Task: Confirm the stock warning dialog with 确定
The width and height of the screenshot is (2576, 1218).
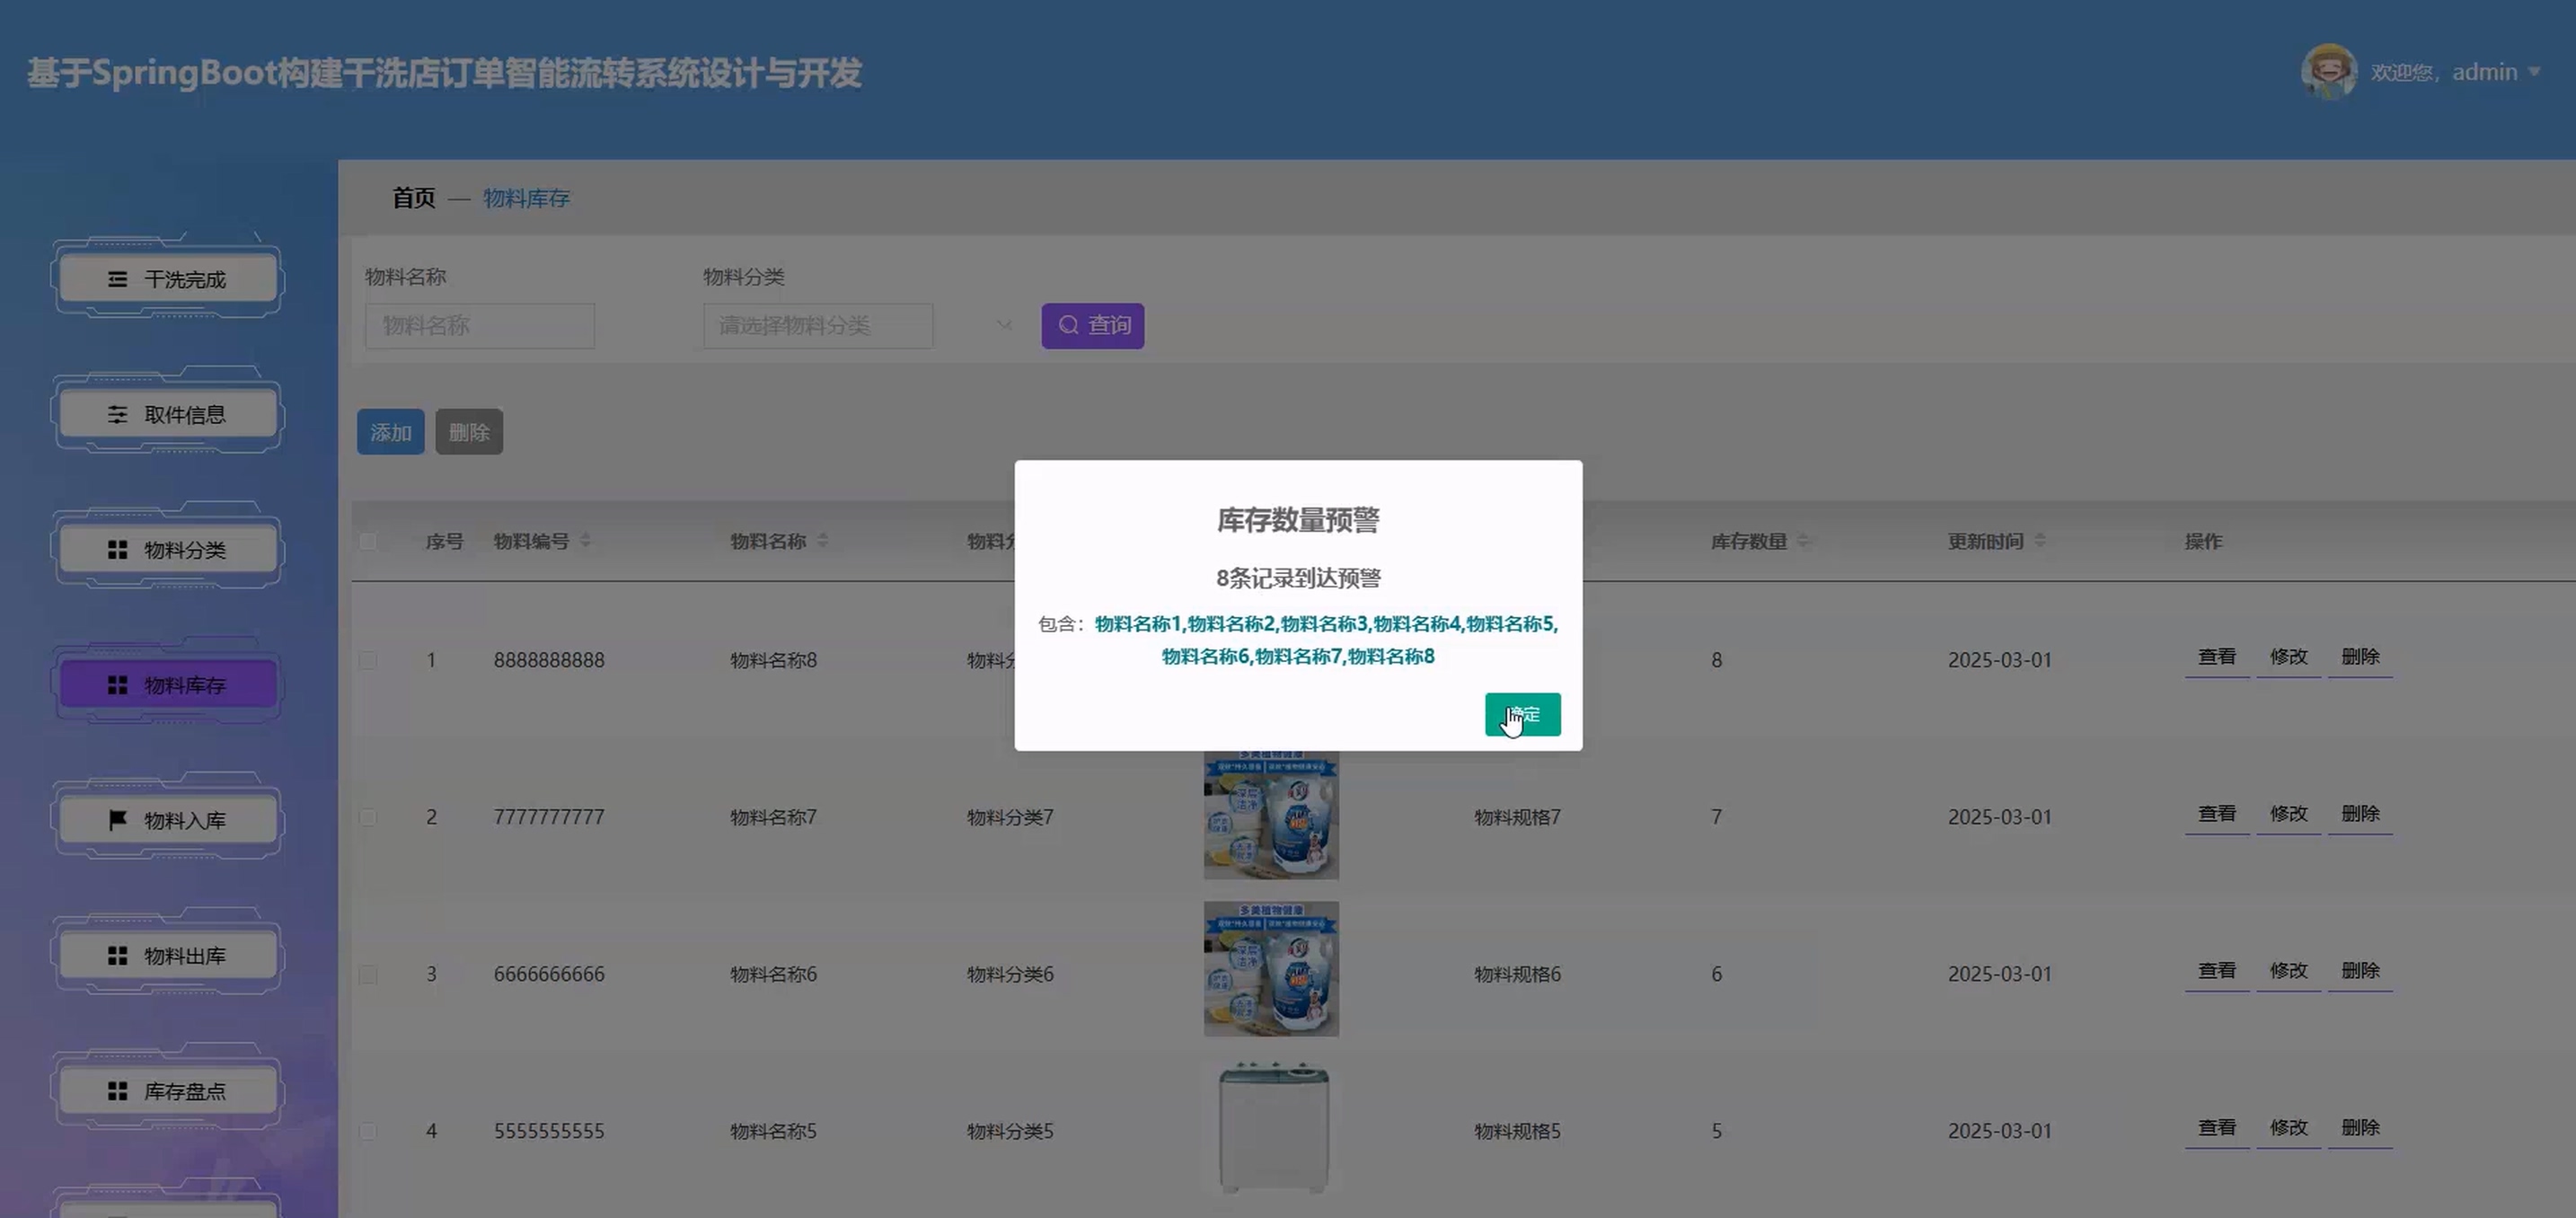Action: coord(1522,714)
